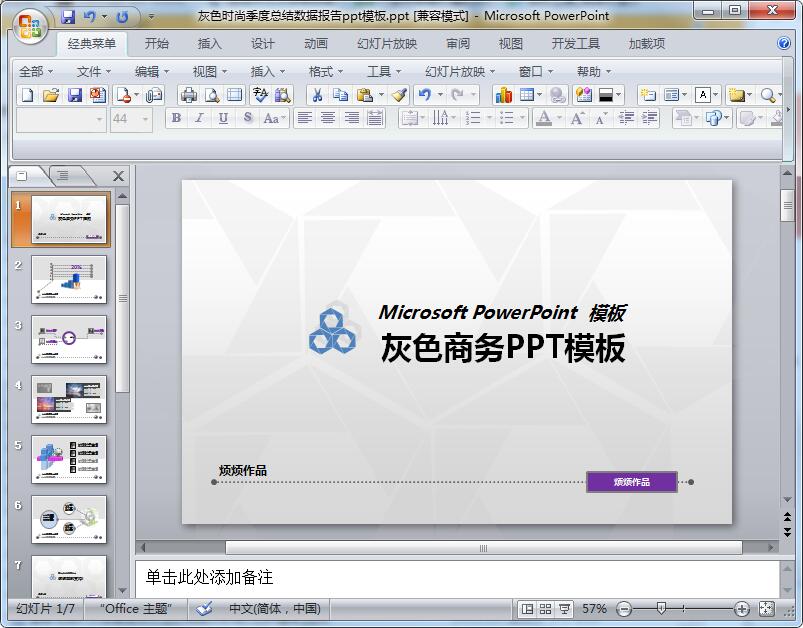
Task: Select slide 3 thumbnail
Action: [x=69, y=339]
